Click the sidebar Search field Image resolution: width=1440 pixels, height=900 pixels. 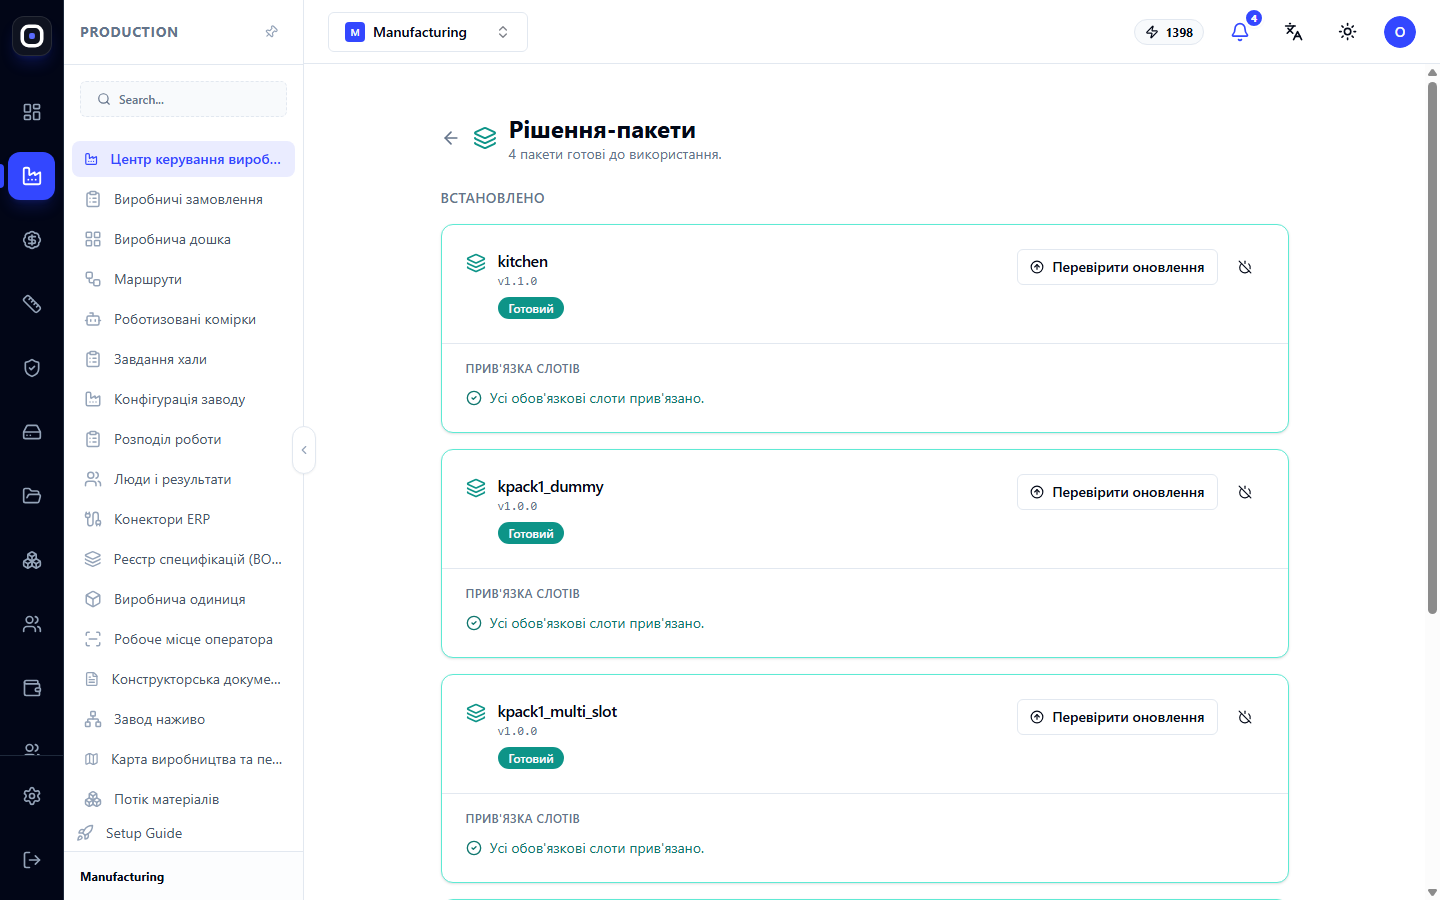tap(183, 99)
